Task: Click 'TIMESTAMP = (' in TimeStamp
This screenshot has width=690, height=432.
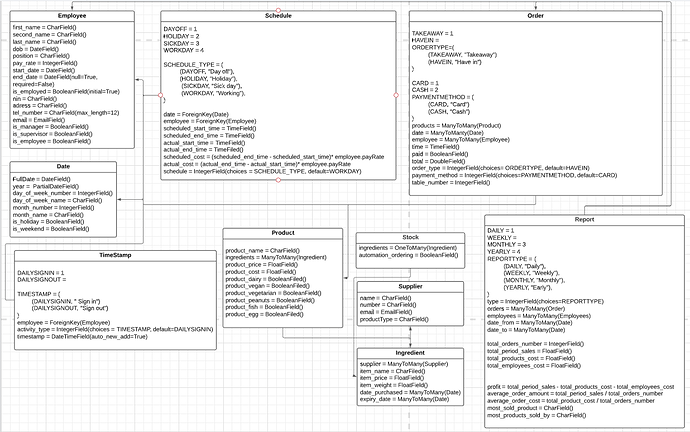Action: coord(39,294)
